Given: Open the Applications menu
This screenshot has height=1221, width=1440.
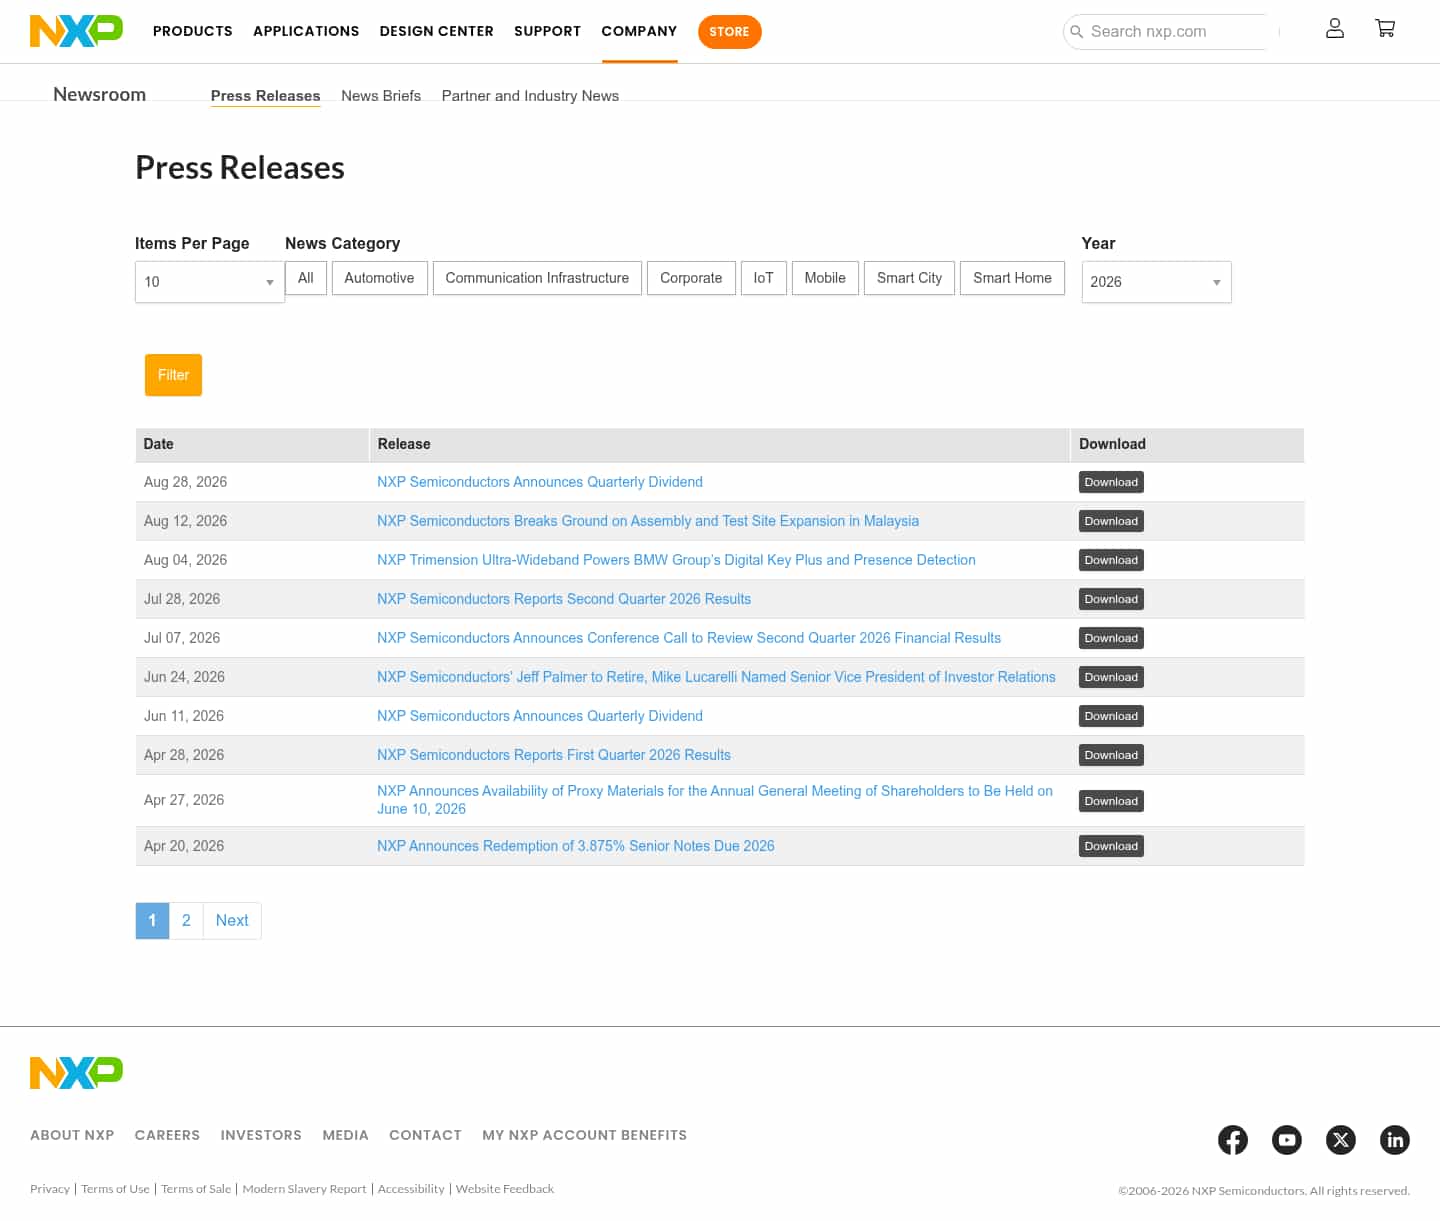Looking at the screenshot, I should pos(306,31).
